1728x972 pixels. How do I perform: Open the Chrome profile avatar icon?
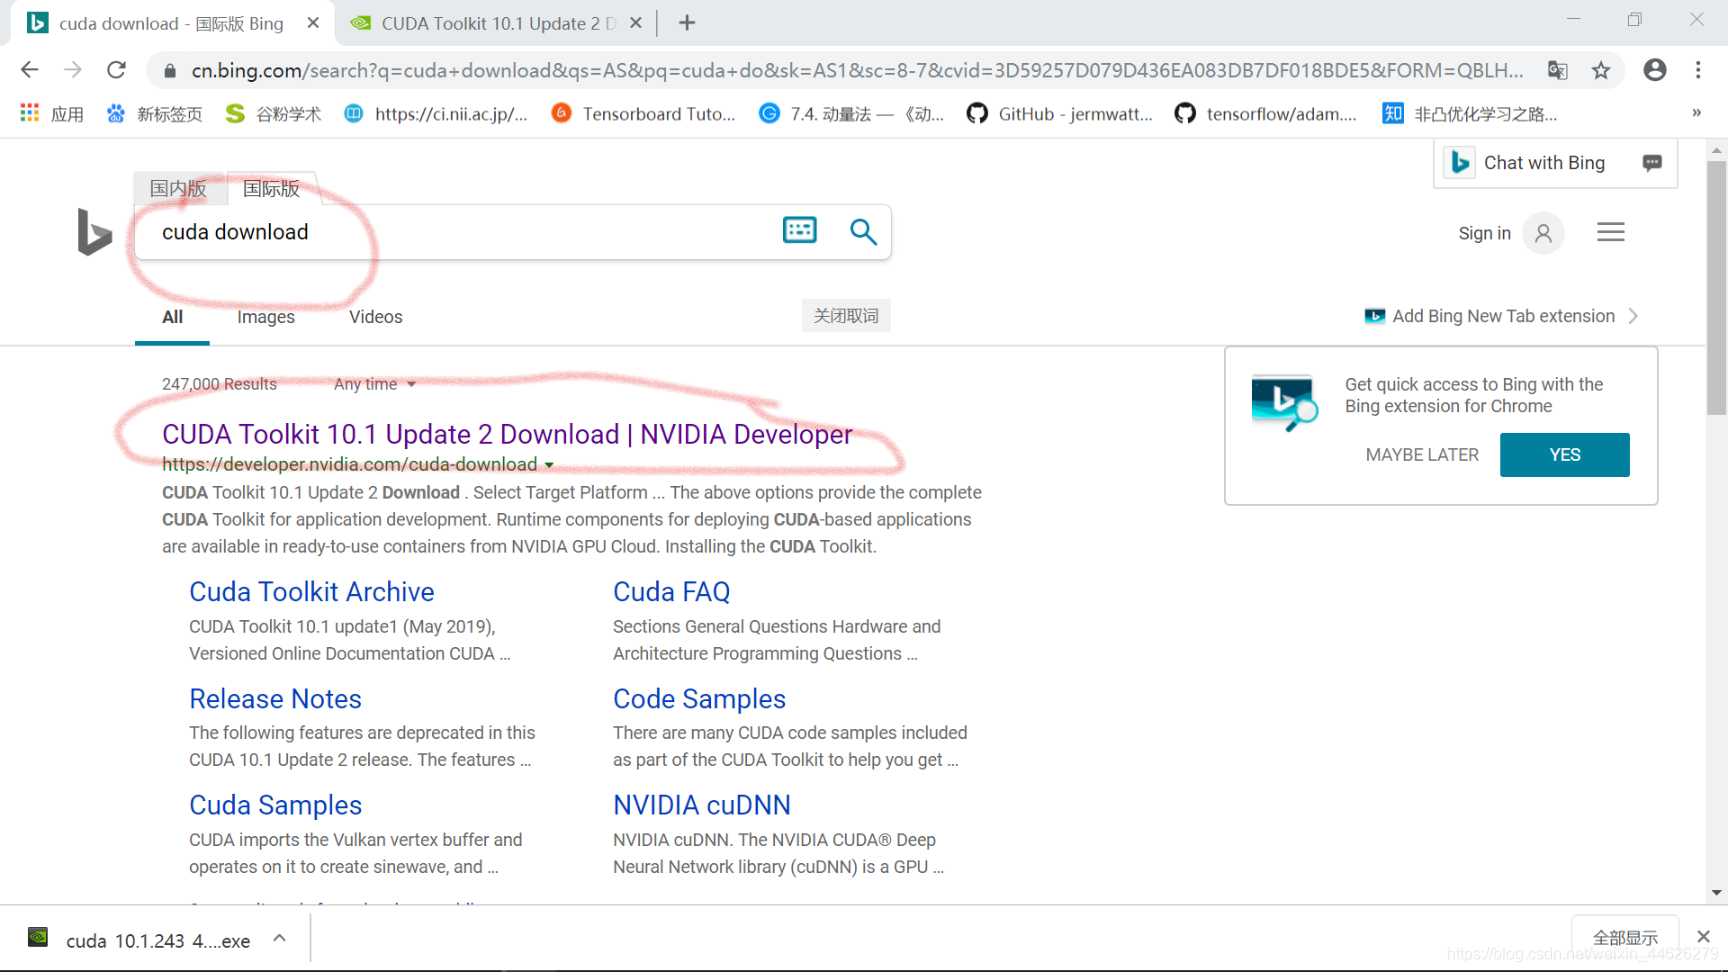(1655, 69)
